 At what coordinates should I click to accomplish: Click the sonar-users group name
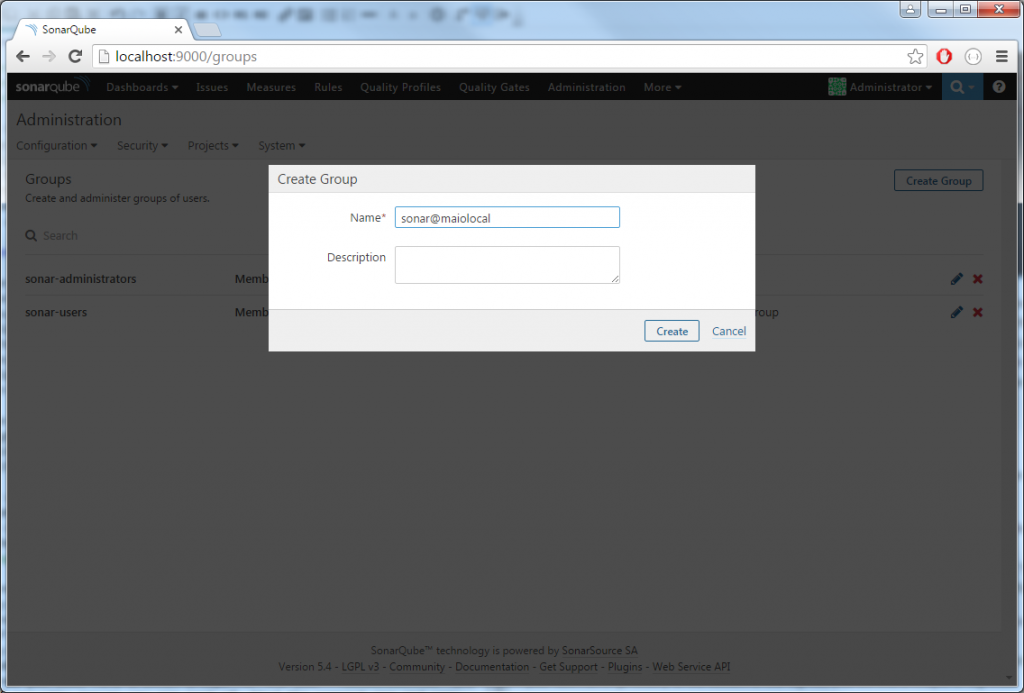click(x=56, y=312)
